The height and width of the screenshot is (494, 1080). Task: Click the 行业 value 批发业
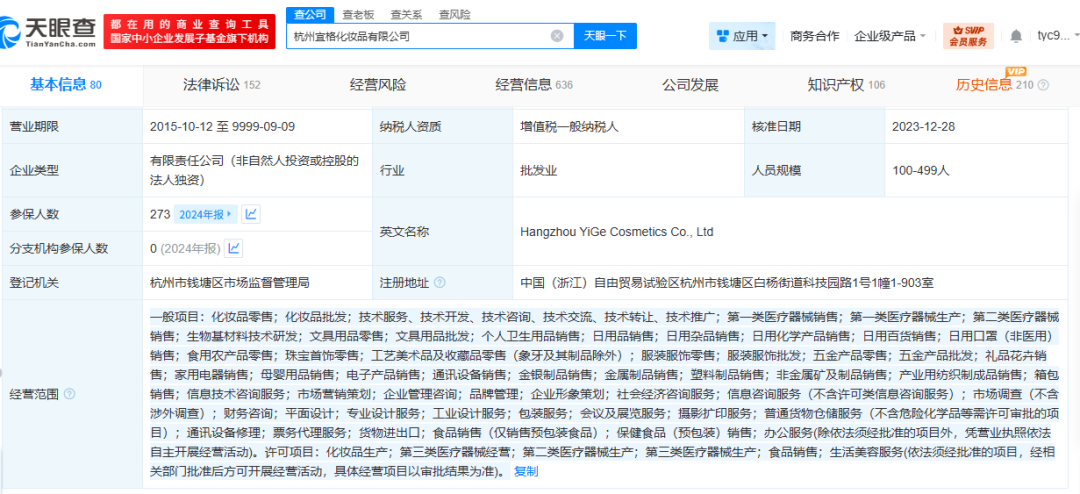538,170
